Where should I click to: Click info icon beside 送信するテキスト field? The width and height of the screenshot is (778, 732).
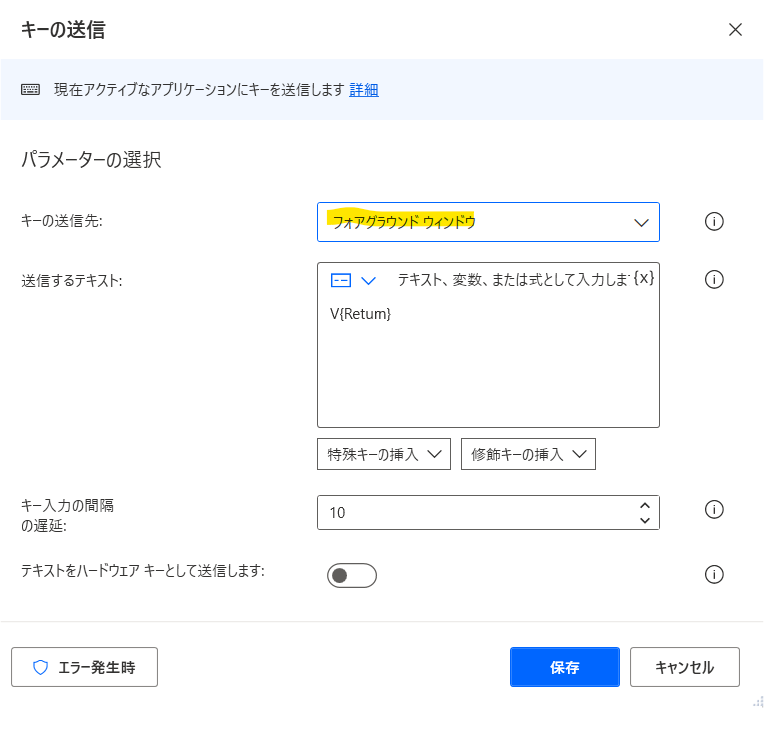[714, 279]
